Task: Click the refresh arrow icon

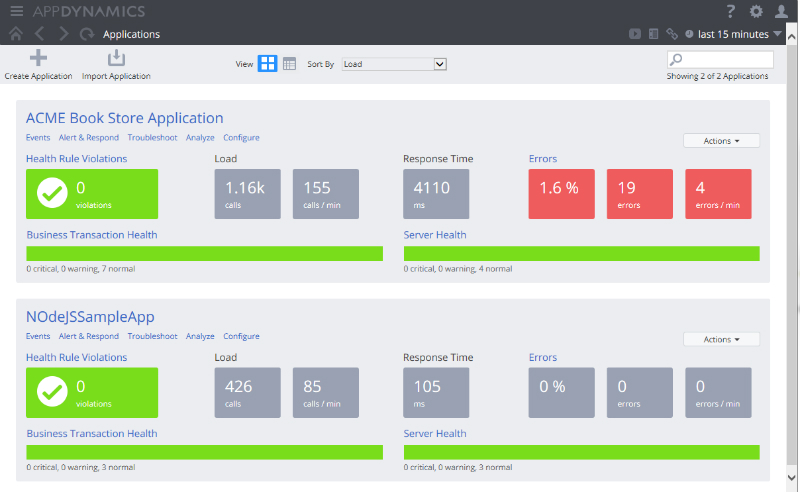Action: coord(87,34)
